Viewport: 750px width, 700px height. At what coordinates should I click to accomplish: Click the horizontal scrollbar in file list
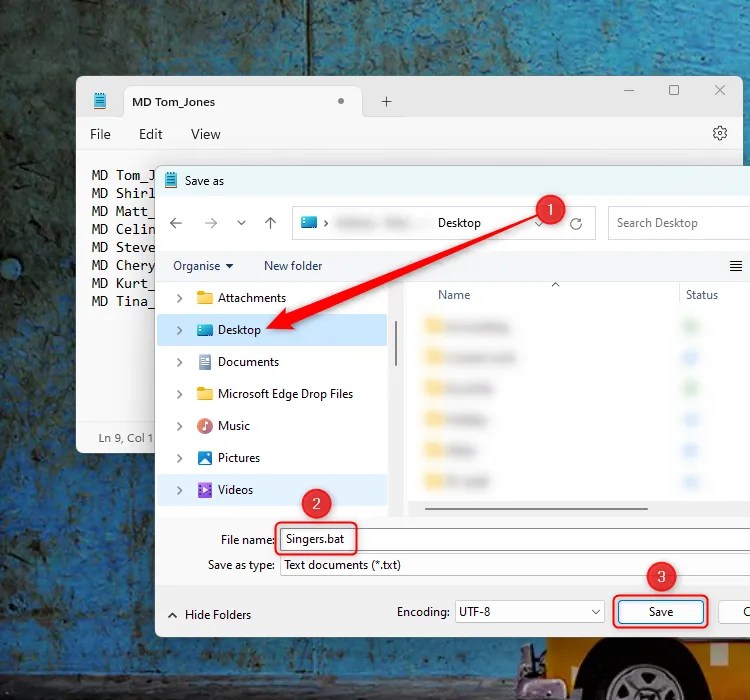point(536,509)
